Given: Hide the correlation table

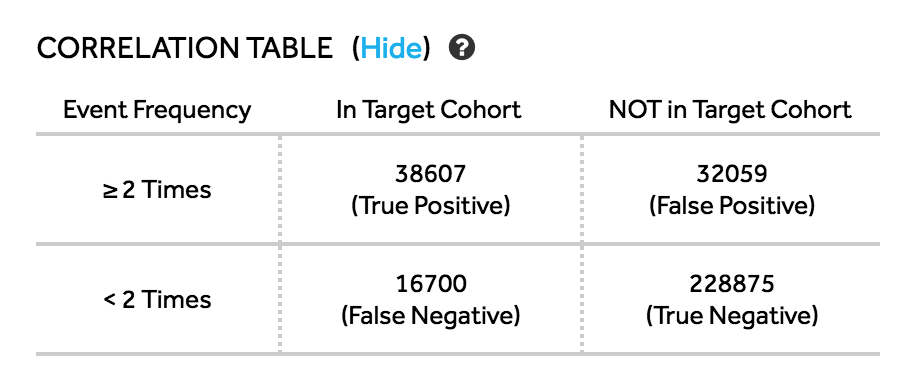Looking at the screenshot, I should click(x=391, y=48).
